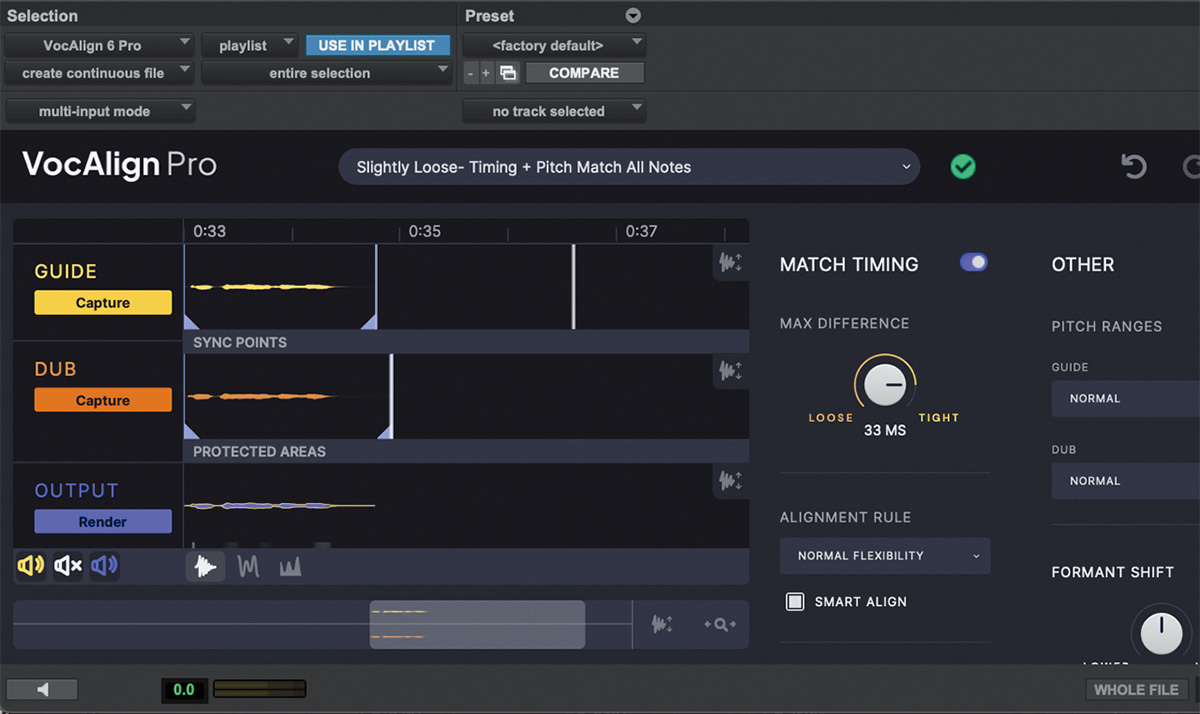Toggle the Match Timing switch off
This screenshot has height=714, width=1200.
(x=972, y=262)
